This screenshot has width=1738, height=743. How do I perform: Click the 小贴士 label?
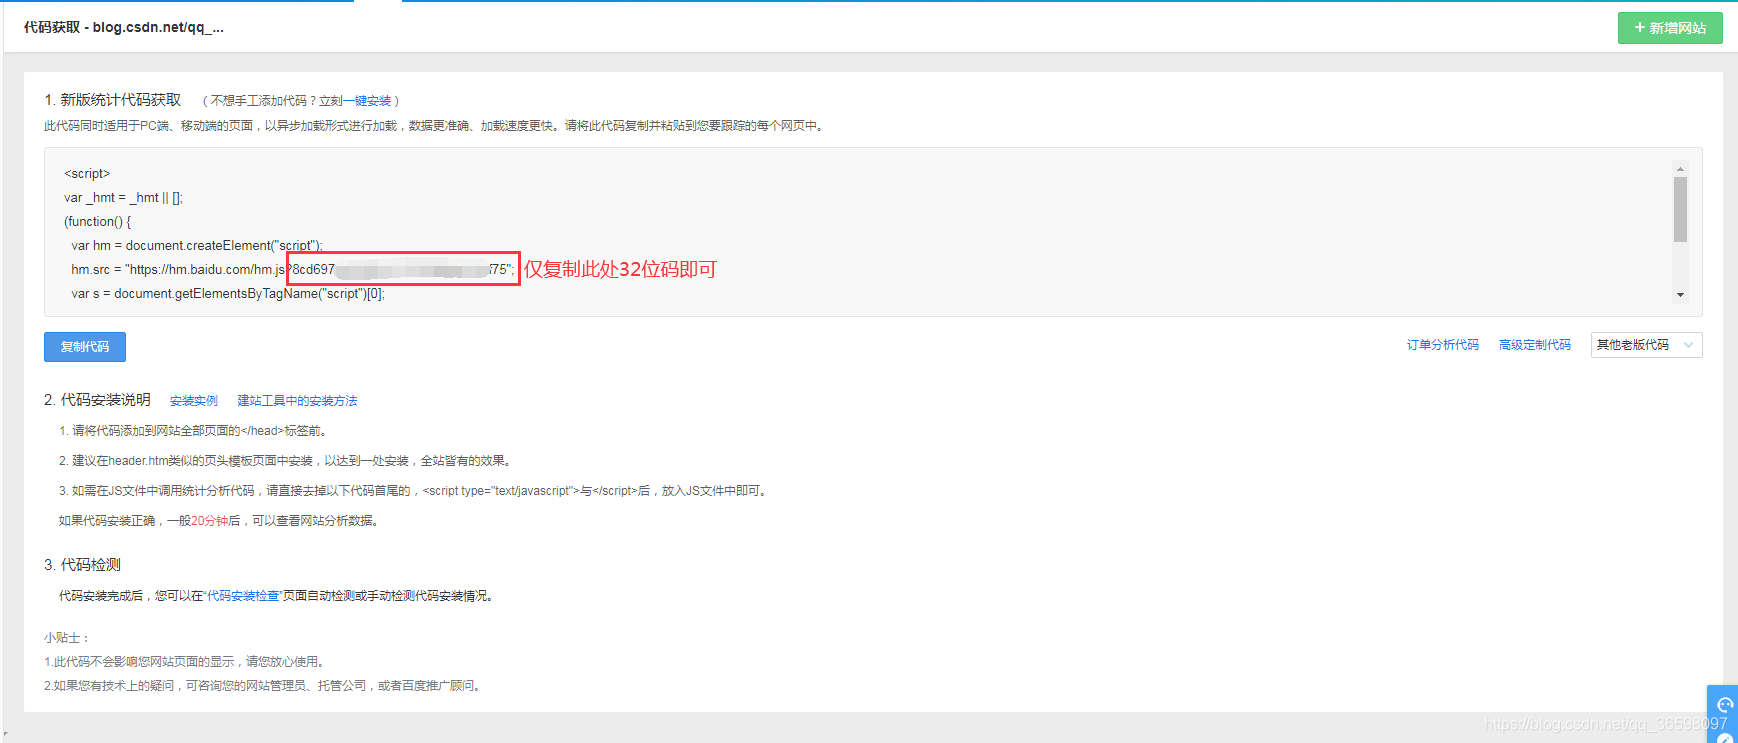point(67,638)
